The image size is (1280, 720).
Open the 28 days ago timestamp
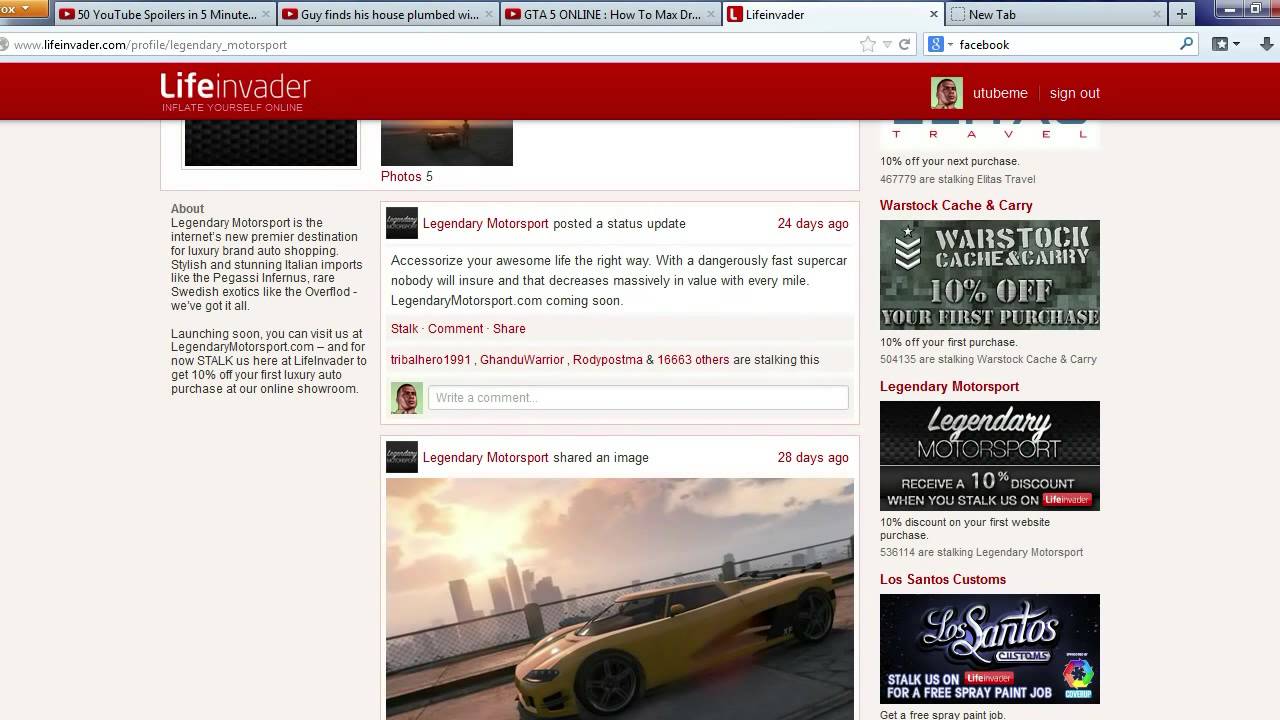(813, 458)
